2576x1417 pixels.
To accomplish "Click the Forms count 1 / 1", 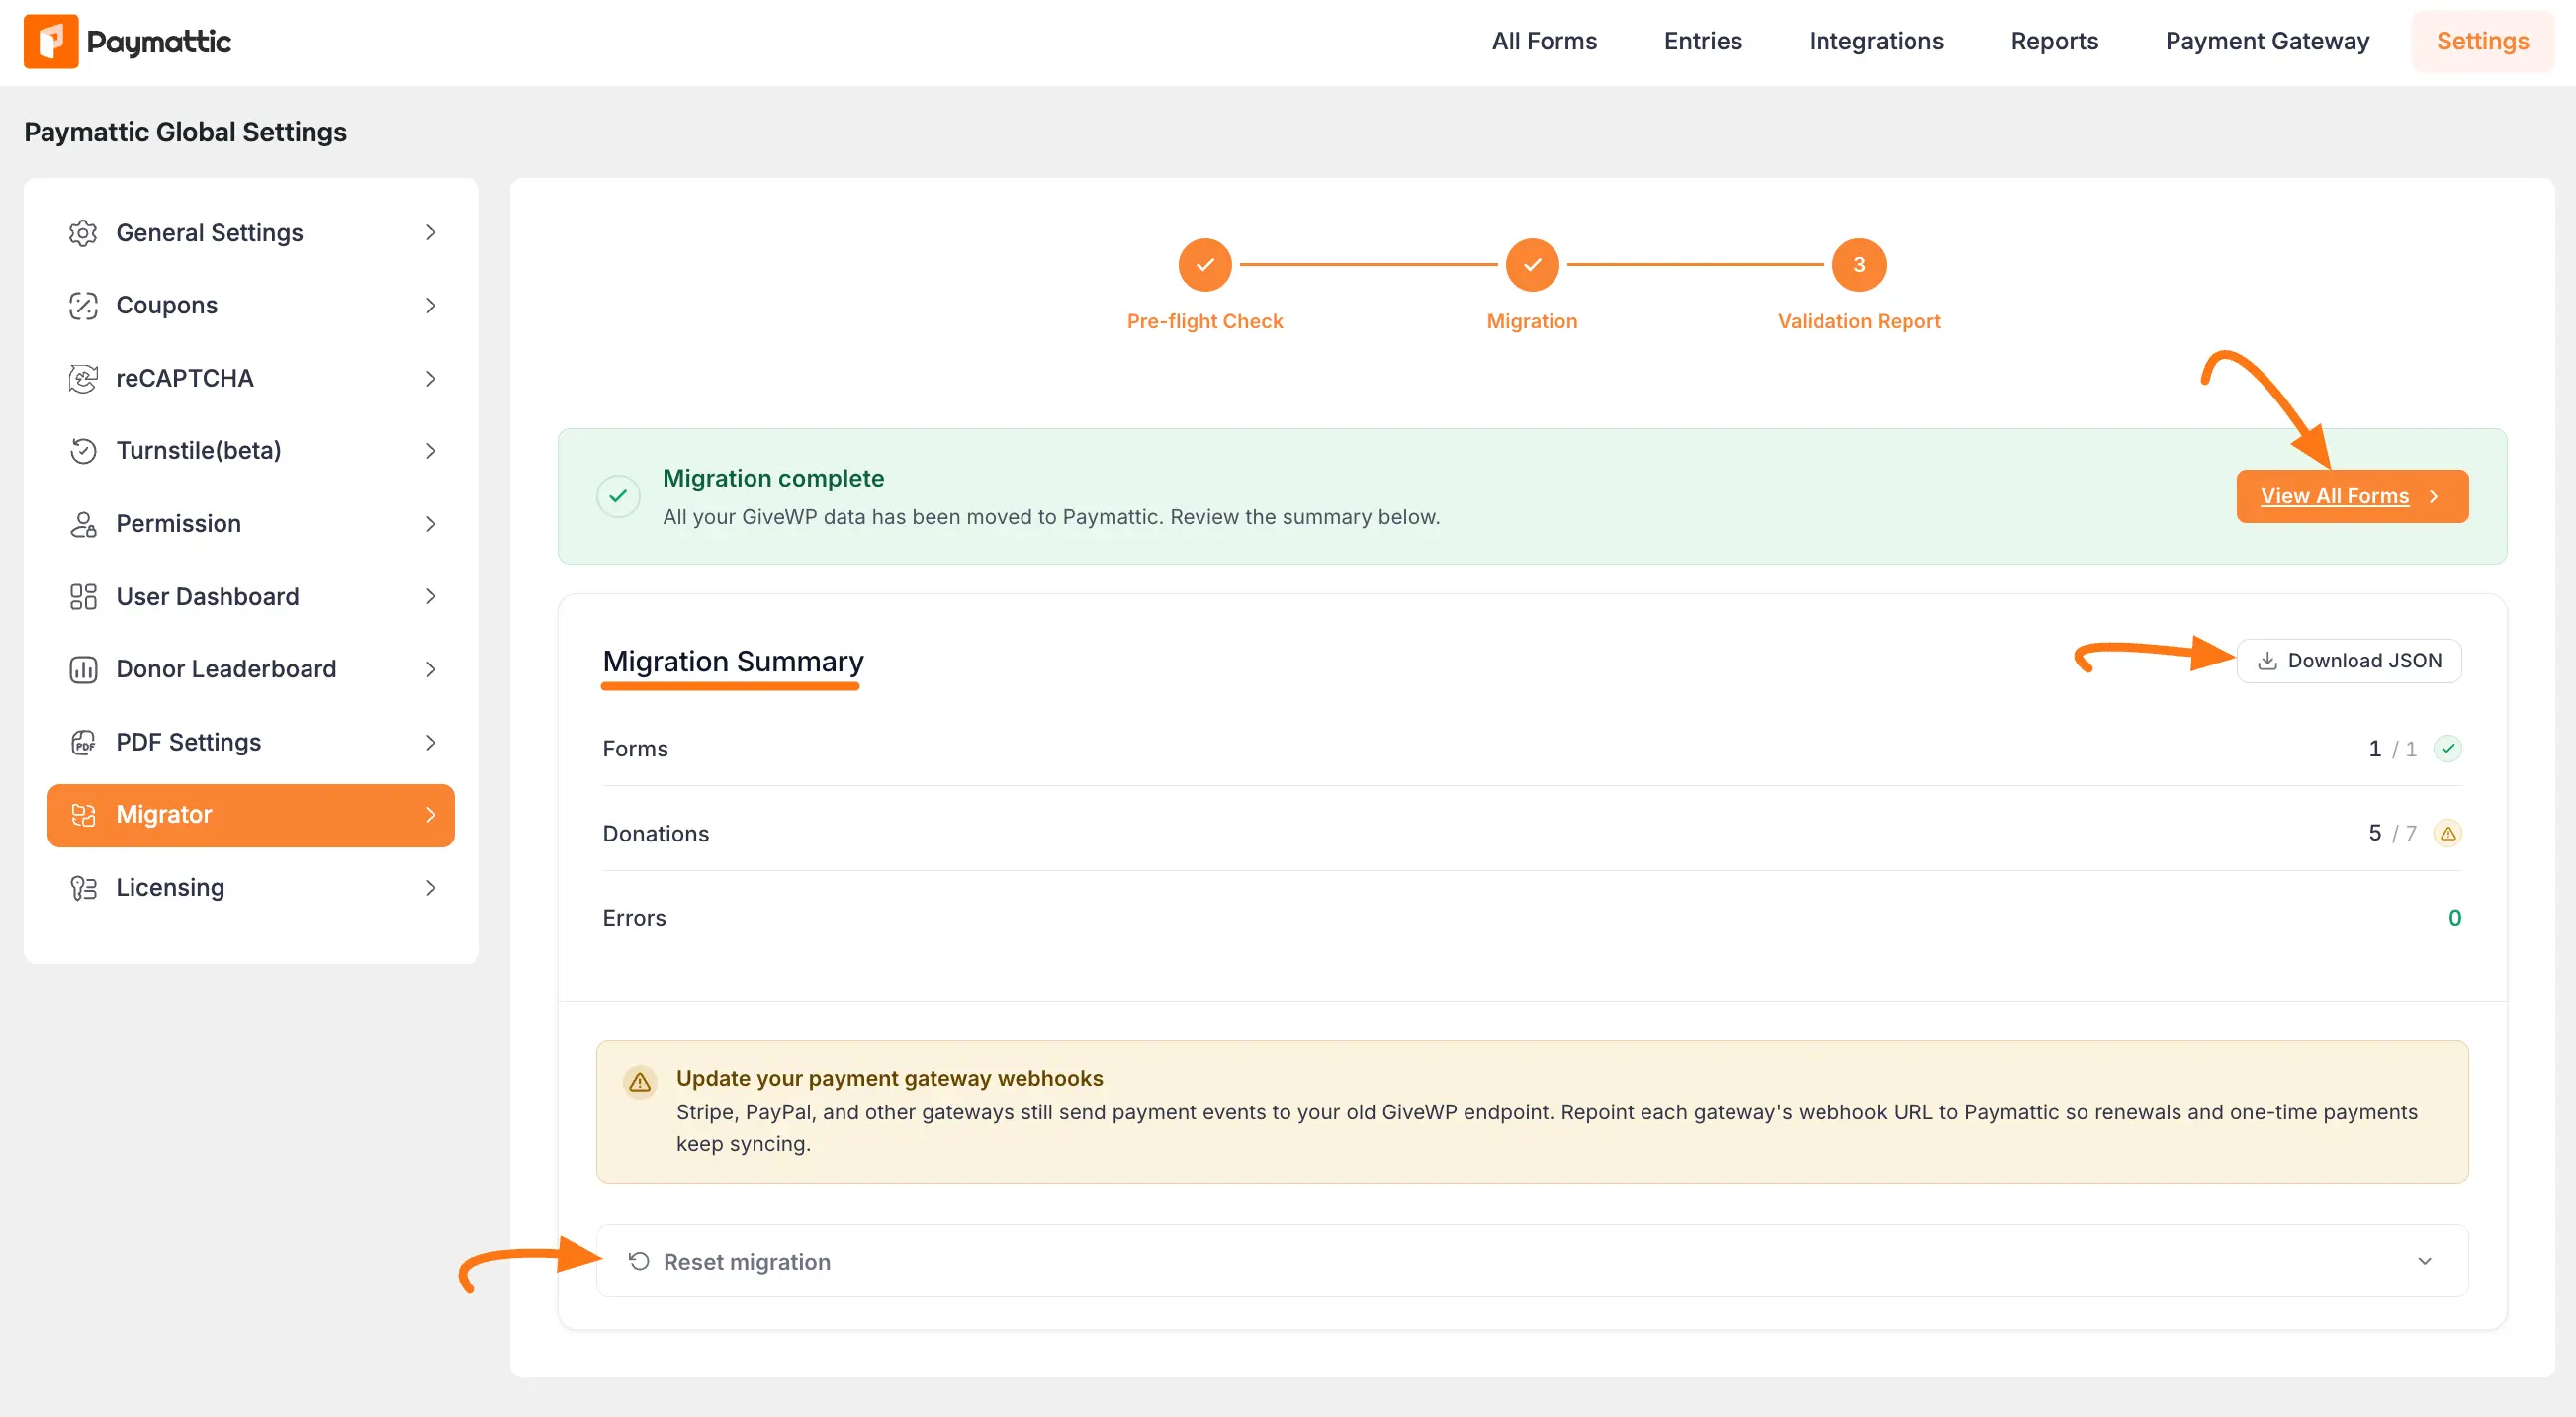I will pos(2392,749).
